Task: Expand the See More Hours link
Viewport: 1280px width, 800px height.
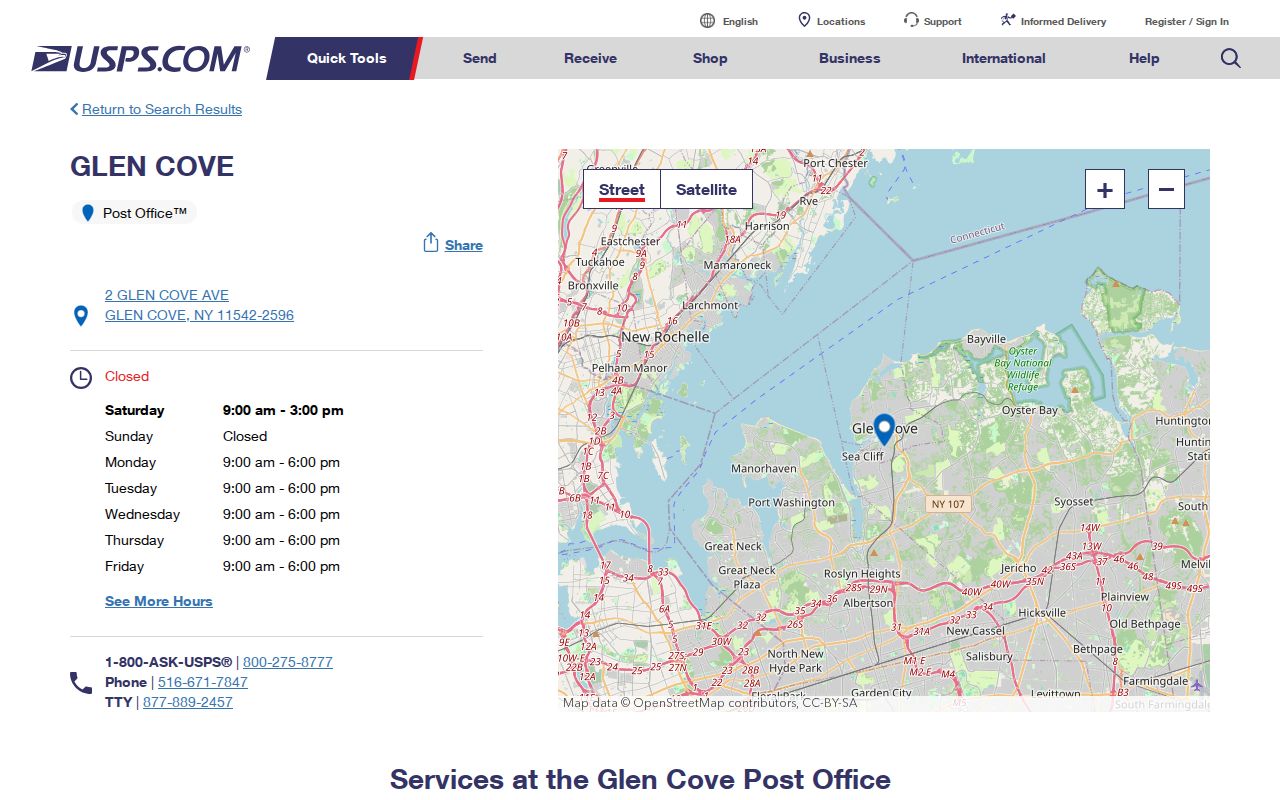Action: [159, 601]
